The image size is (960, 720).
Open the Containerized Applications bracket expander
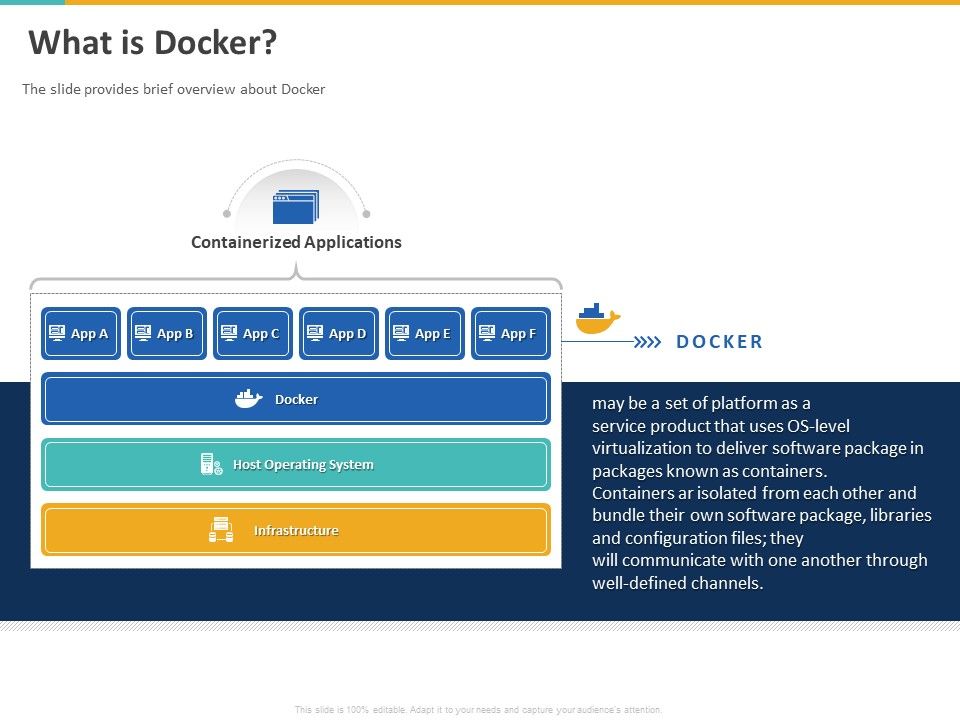[296, 272]
